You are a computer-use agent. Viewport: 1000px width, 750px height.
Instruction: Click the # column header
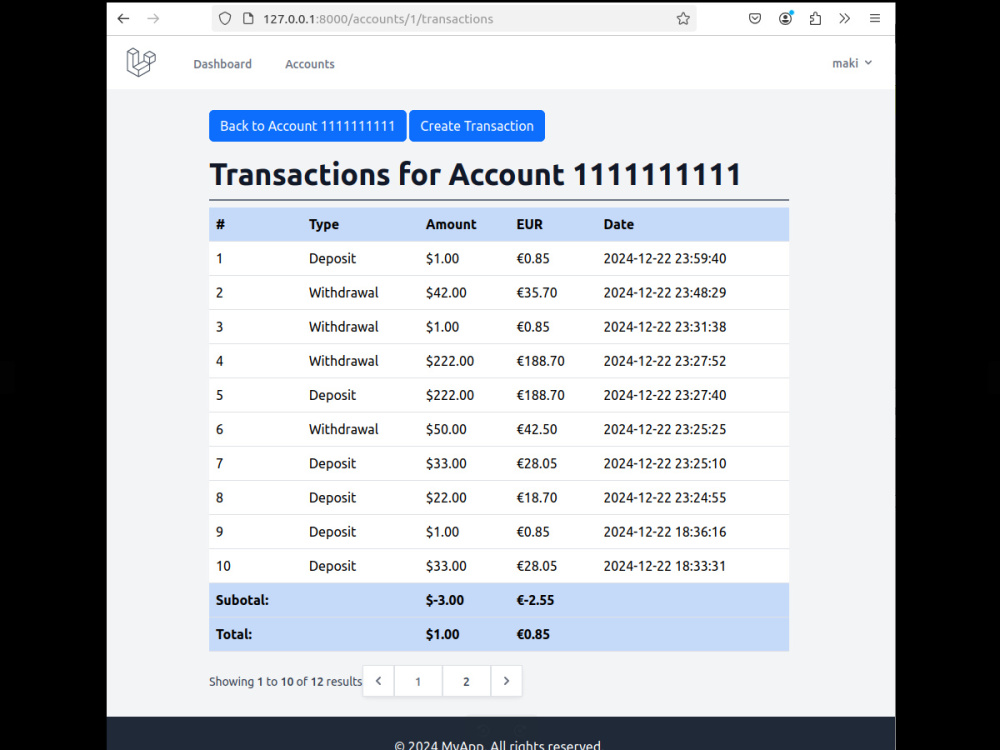pos(221,224)
